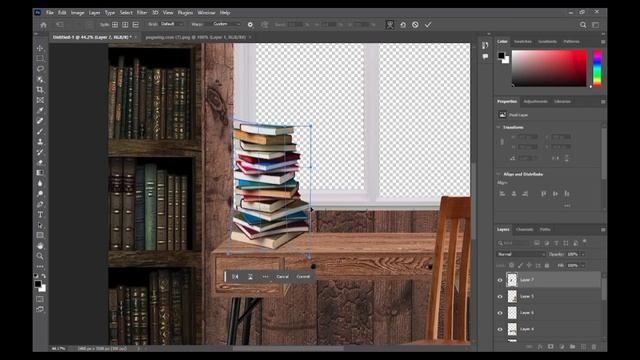Add a layer style with fx icon

click(540, 347)
